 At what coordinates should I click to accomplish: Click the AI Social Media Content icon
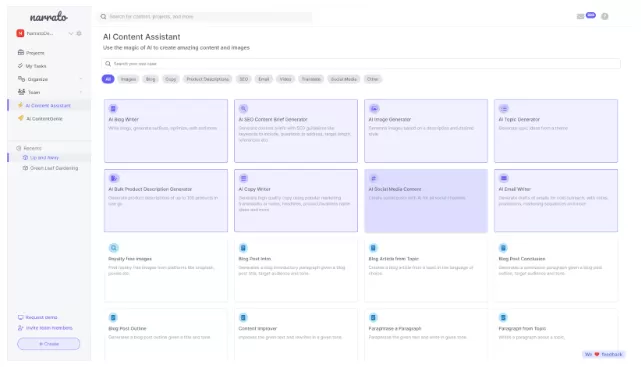(373, 178)
